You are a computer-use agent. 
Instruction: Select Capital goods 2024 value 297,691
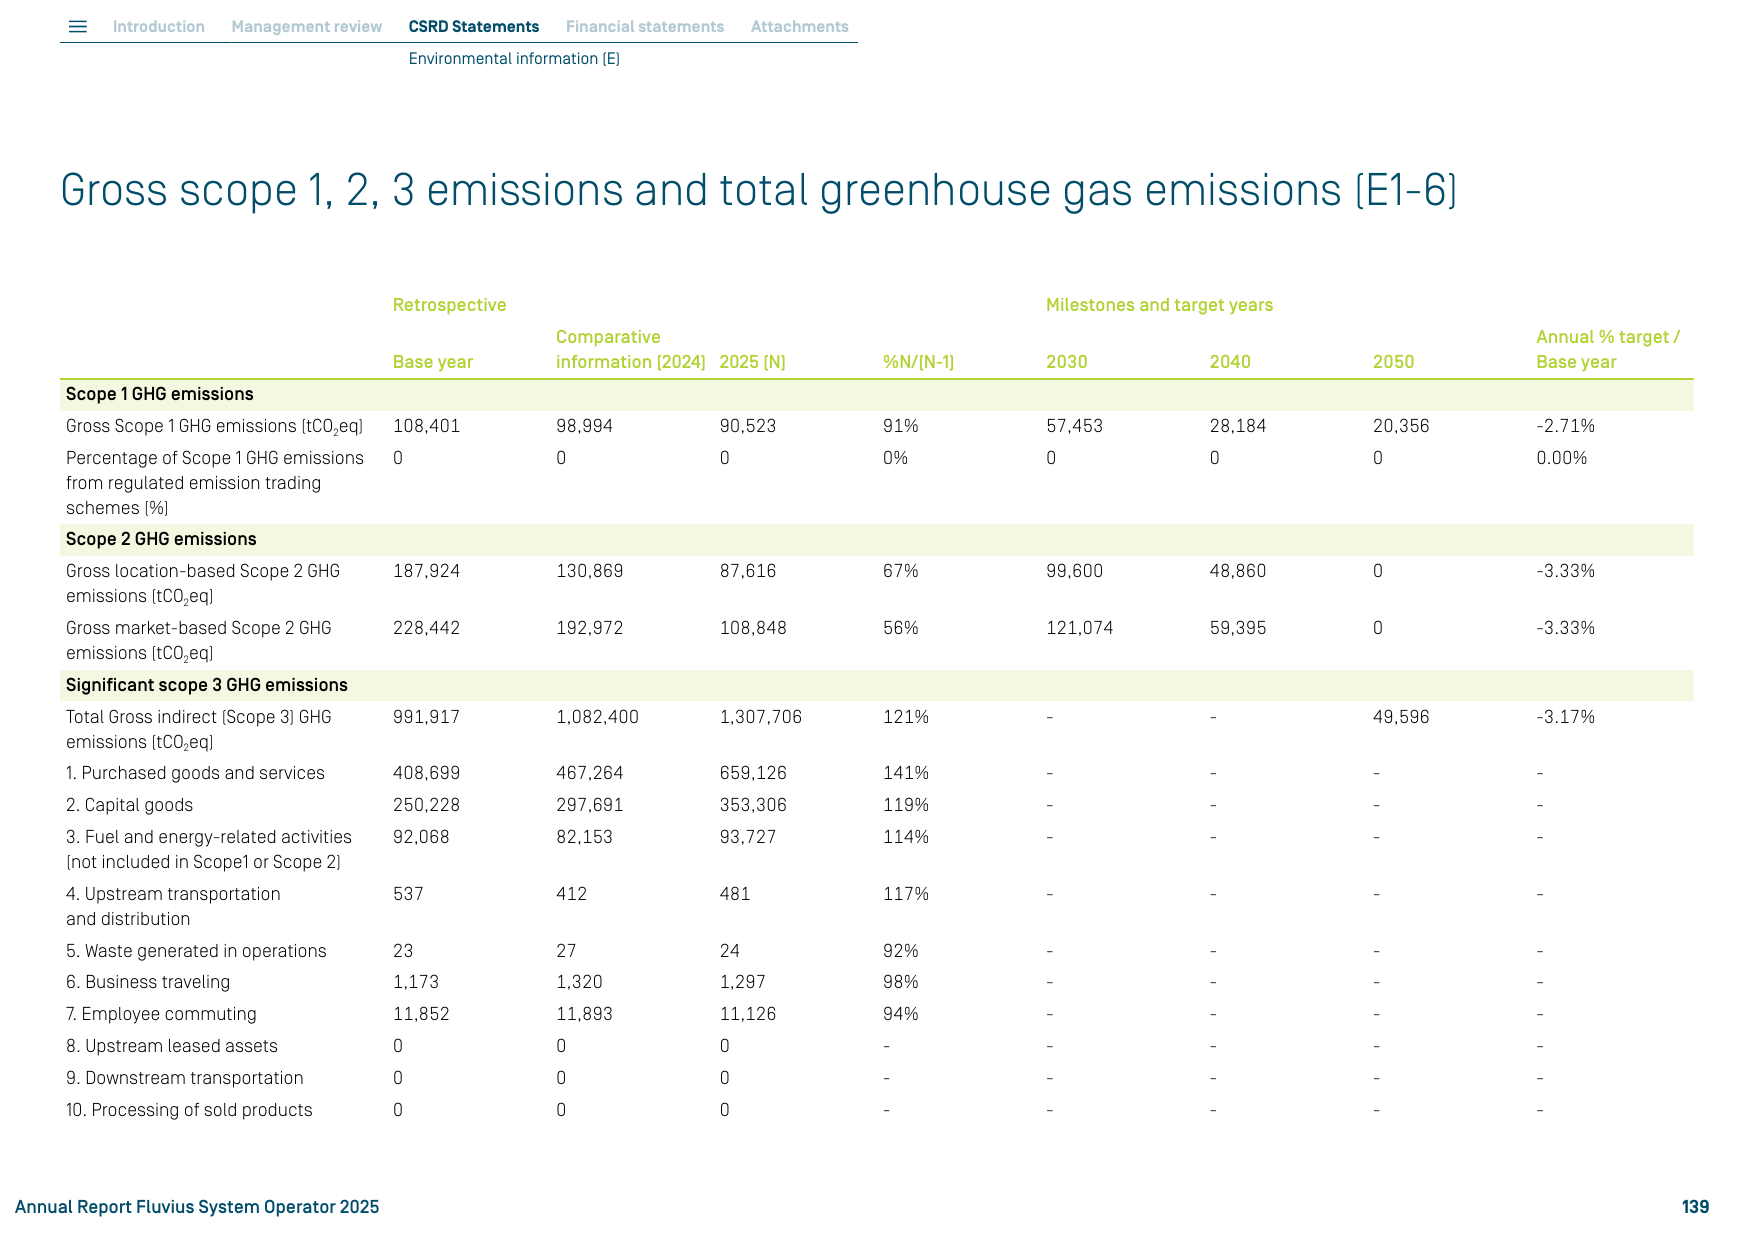590,805
